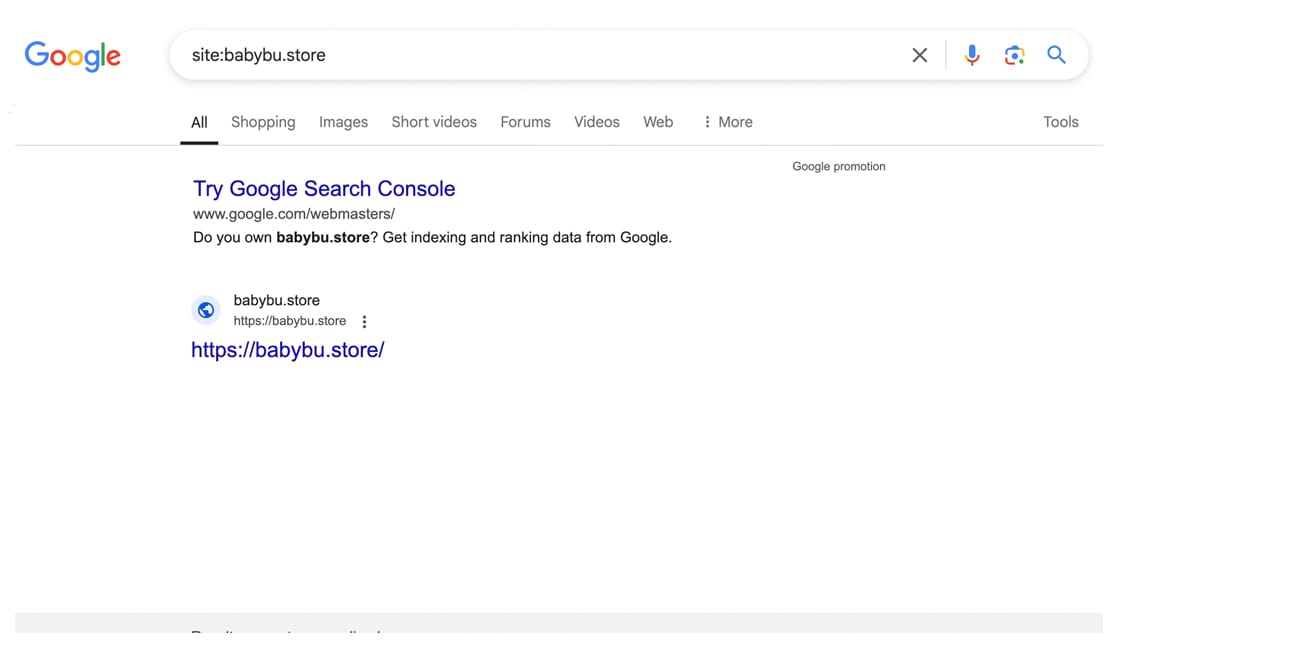Clear the search box with the X icon
Viewport: 1291px width, 658px height.
point(919,55)
